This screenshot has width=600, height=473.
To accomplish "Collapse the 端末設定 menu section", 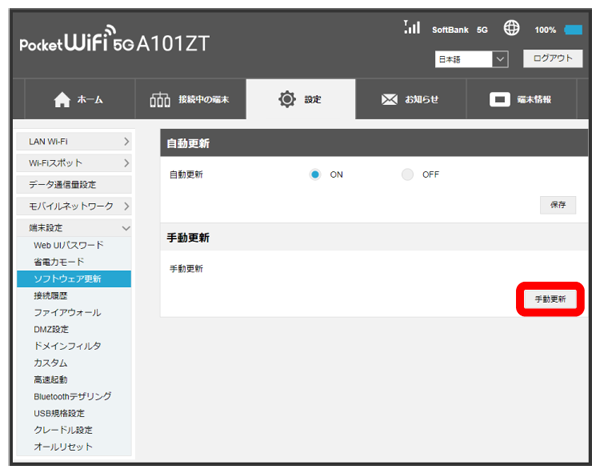I will [x=75, y=228].
